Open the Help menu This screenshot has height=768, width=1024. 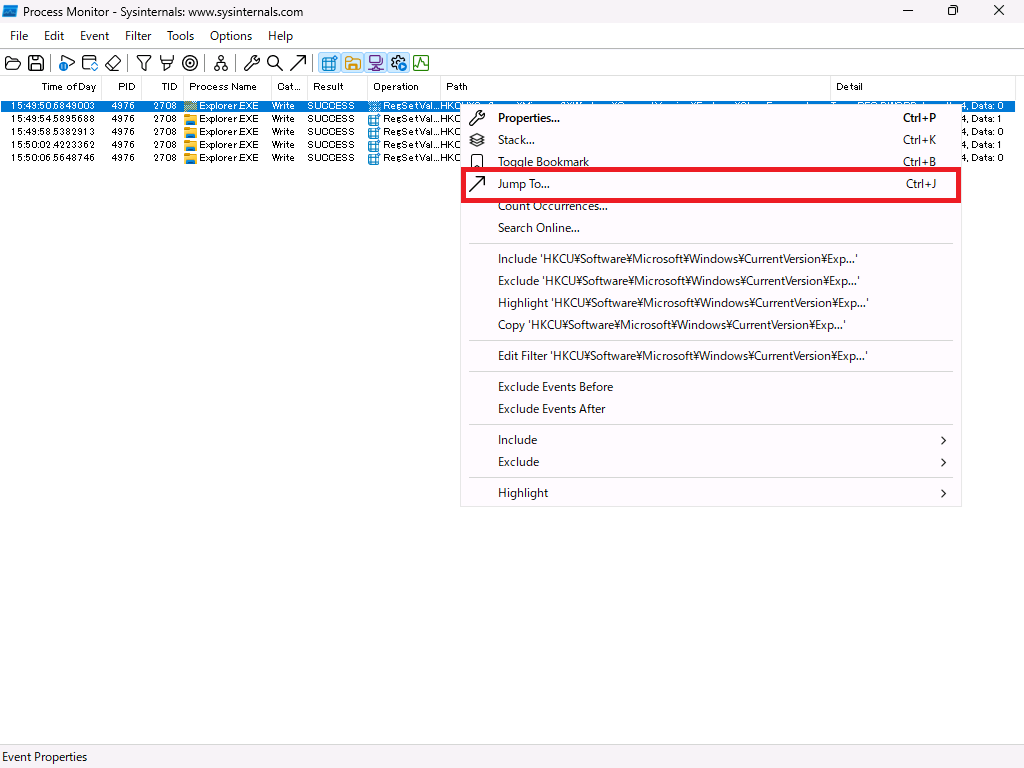pos(280,36)
